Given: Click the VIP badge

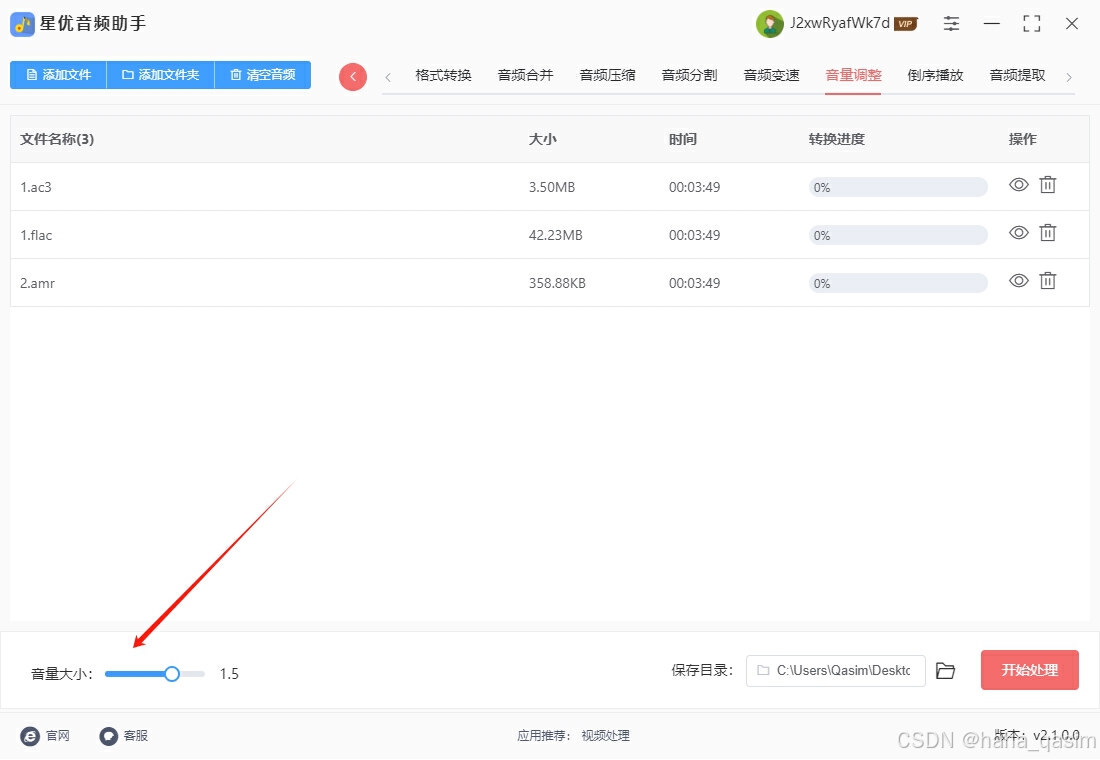Looking at the screenshot, I should (x=906, y=24).
